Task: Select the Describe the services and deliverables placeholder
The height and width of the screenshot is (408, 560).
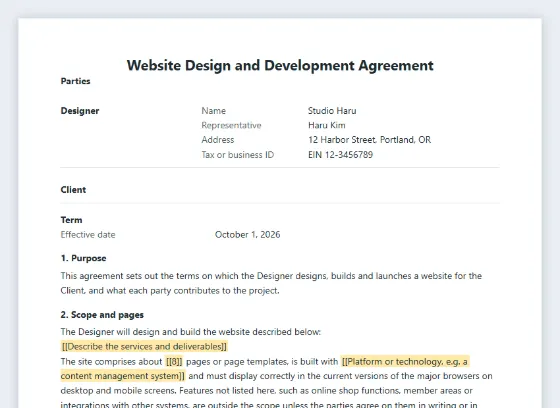Action: point(144,347)
